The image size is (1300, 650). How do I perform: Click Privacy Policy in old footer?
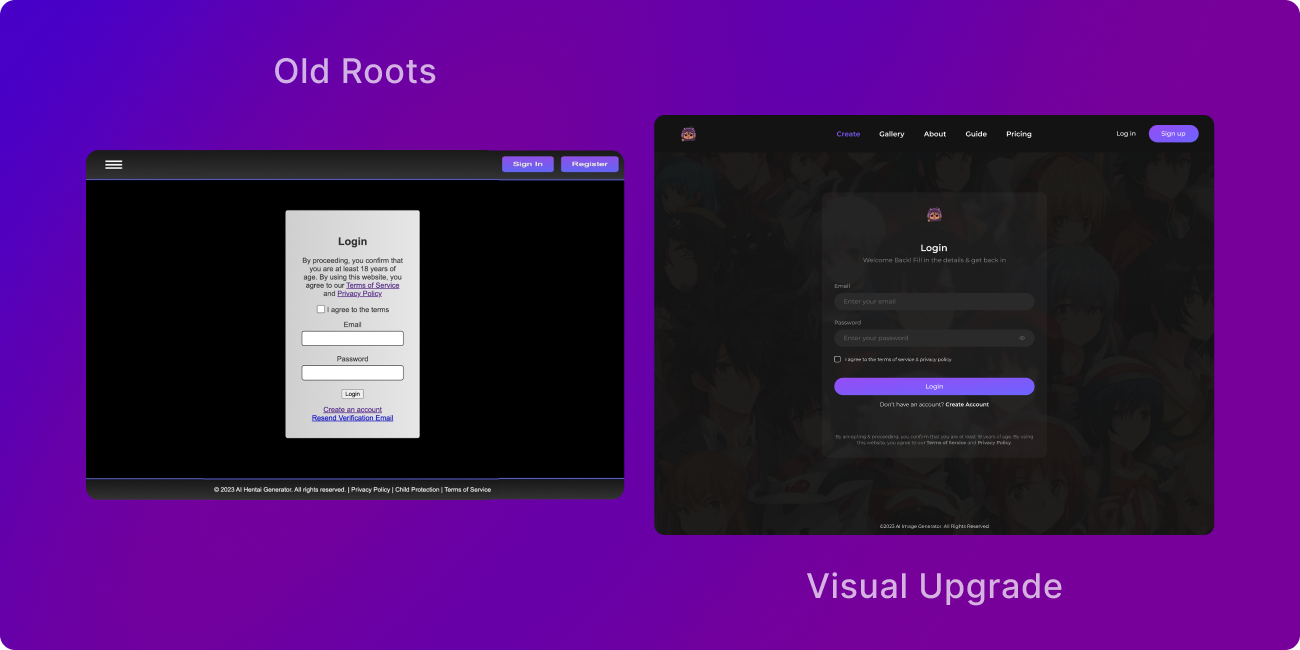click(370, 490)
